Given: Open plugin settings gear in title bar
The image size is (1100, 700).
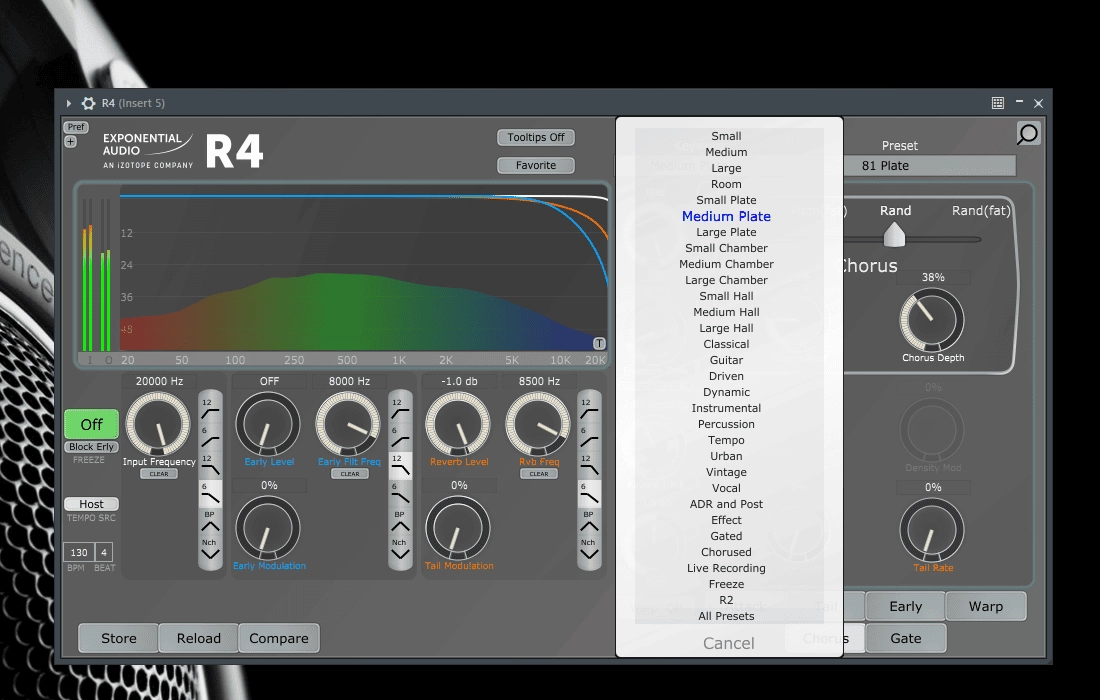Looking at the screenshot, I should coord(88,103).
